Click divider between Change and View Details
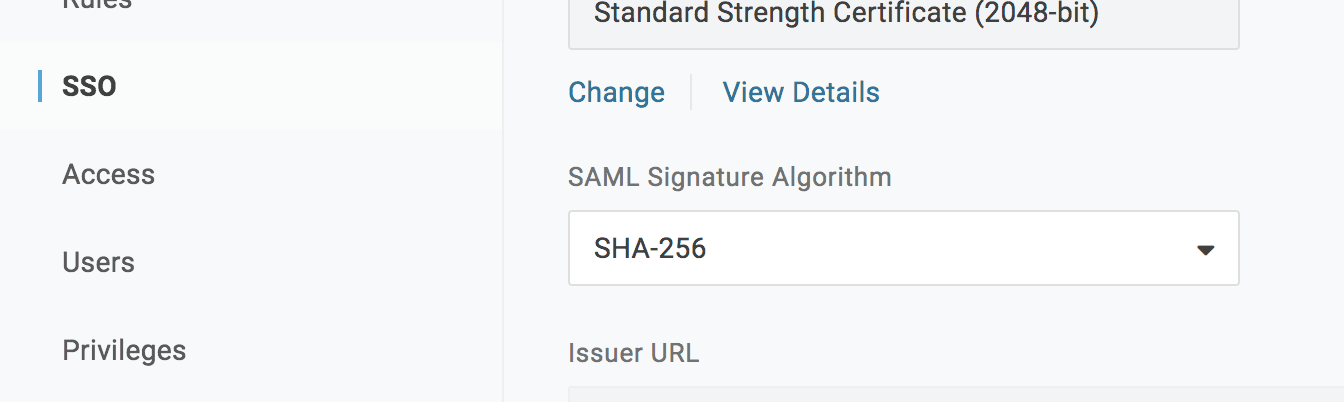The height and width of the screenshot is (402, 1344). click(x=692, y=93)
